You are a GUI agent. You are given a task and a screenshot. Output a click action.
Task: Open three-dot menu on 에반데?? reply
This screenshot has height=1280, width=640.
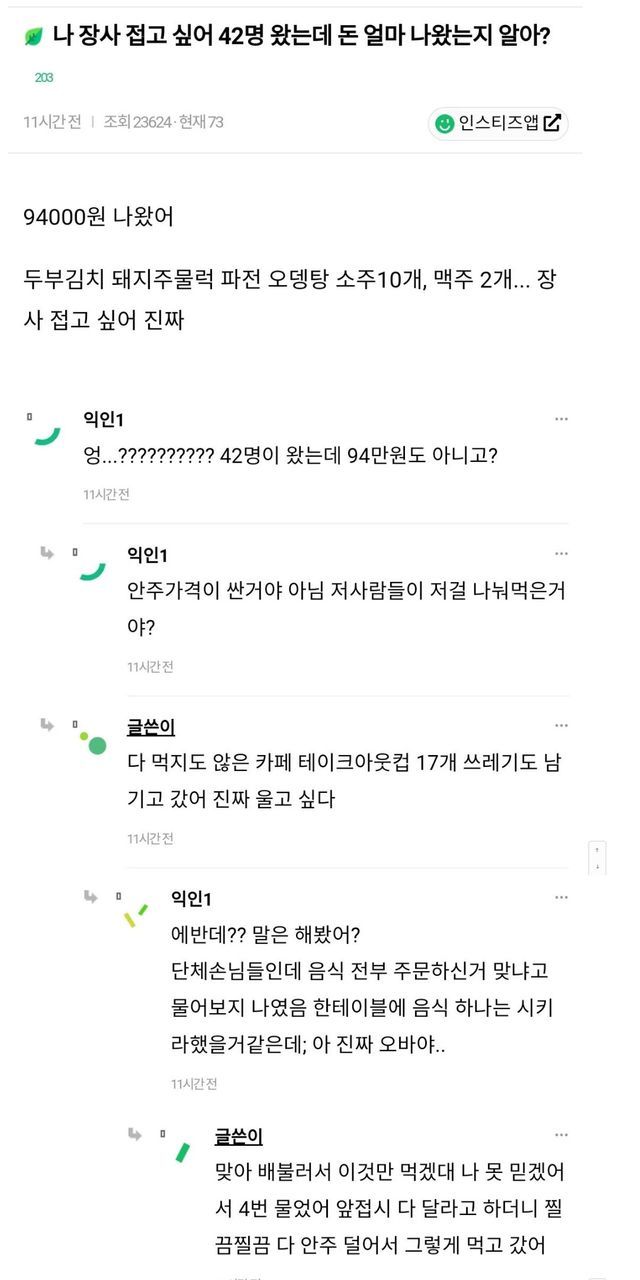coord(561,898)
